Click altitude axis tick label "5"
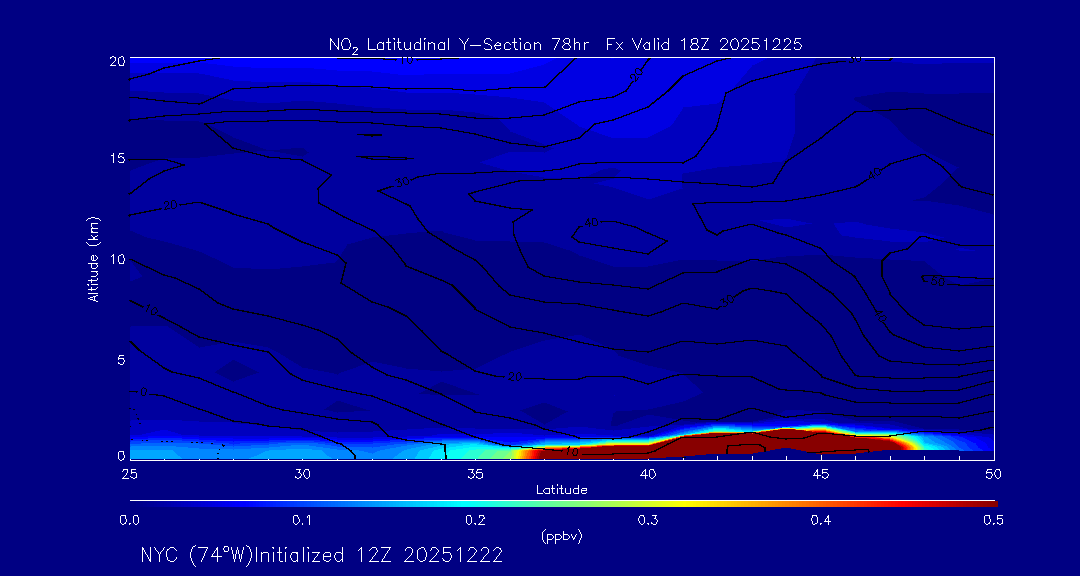The width and height of the screenshot is (1080, 576). point(120,360)
